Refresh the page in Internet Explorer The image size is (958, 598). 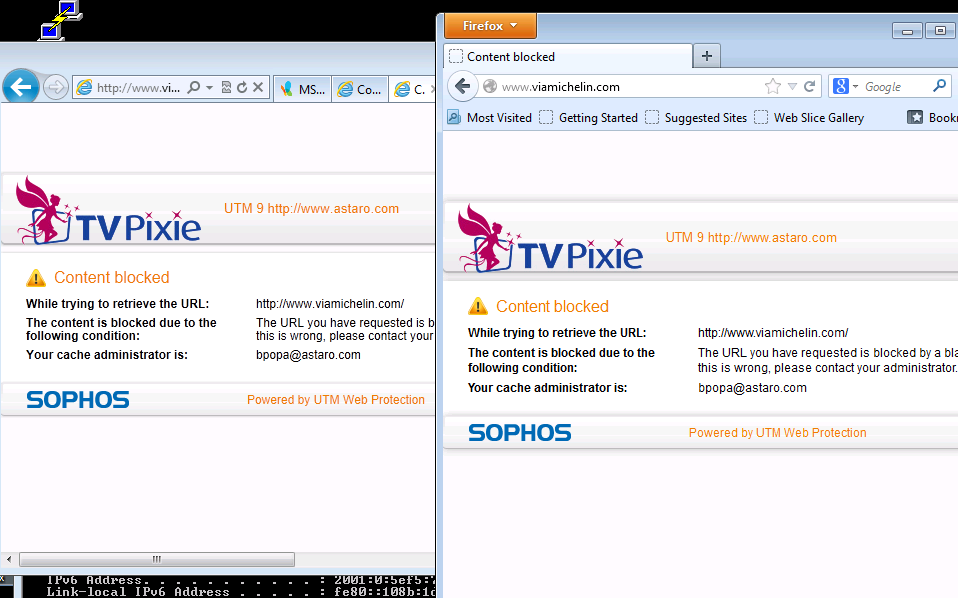pyautogui.click(x=242, y=87)
